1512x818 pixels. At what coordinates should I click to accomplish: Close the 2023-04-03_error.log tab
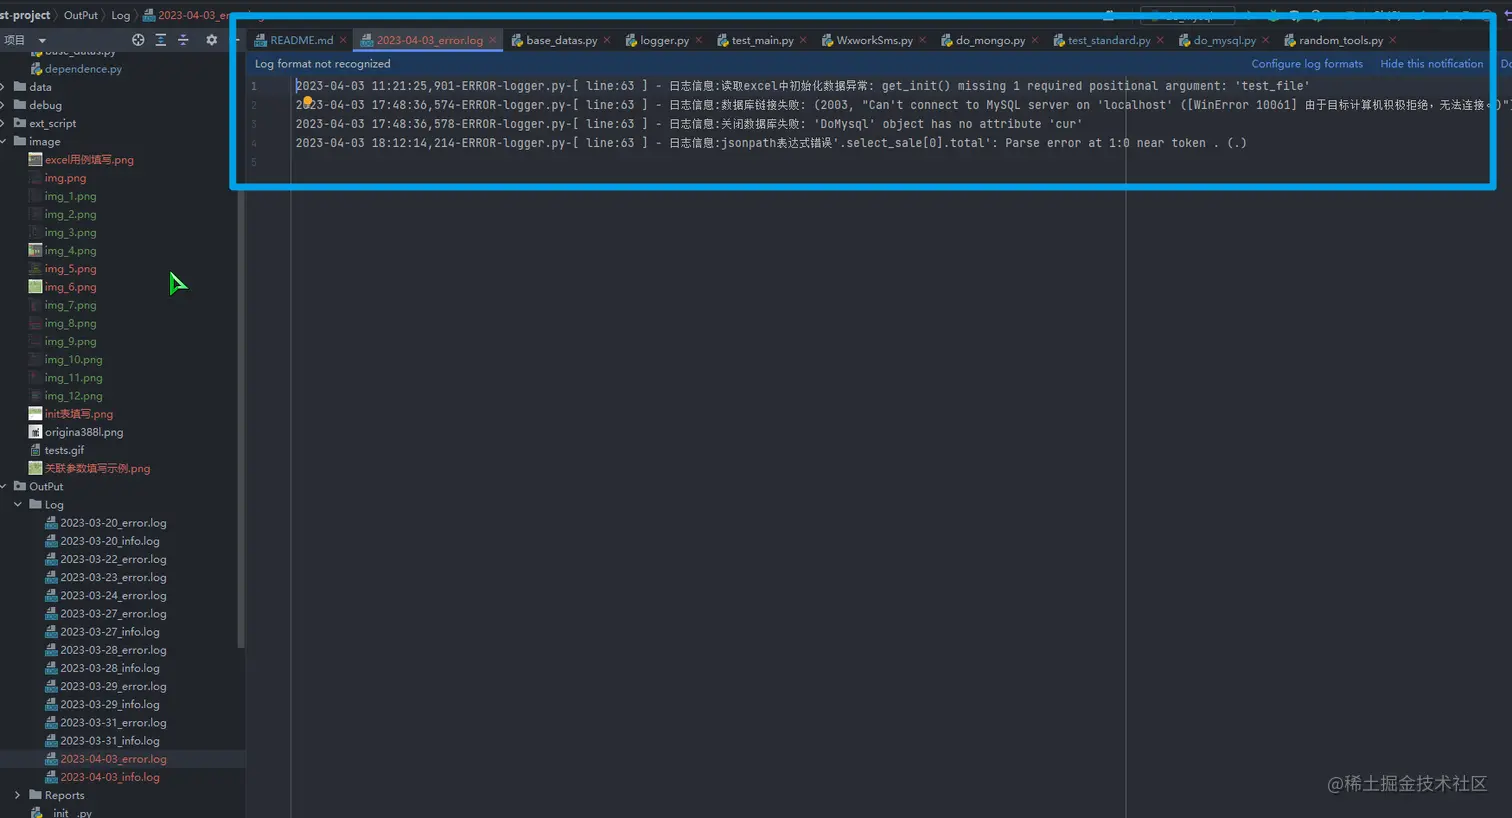point(492,40)
